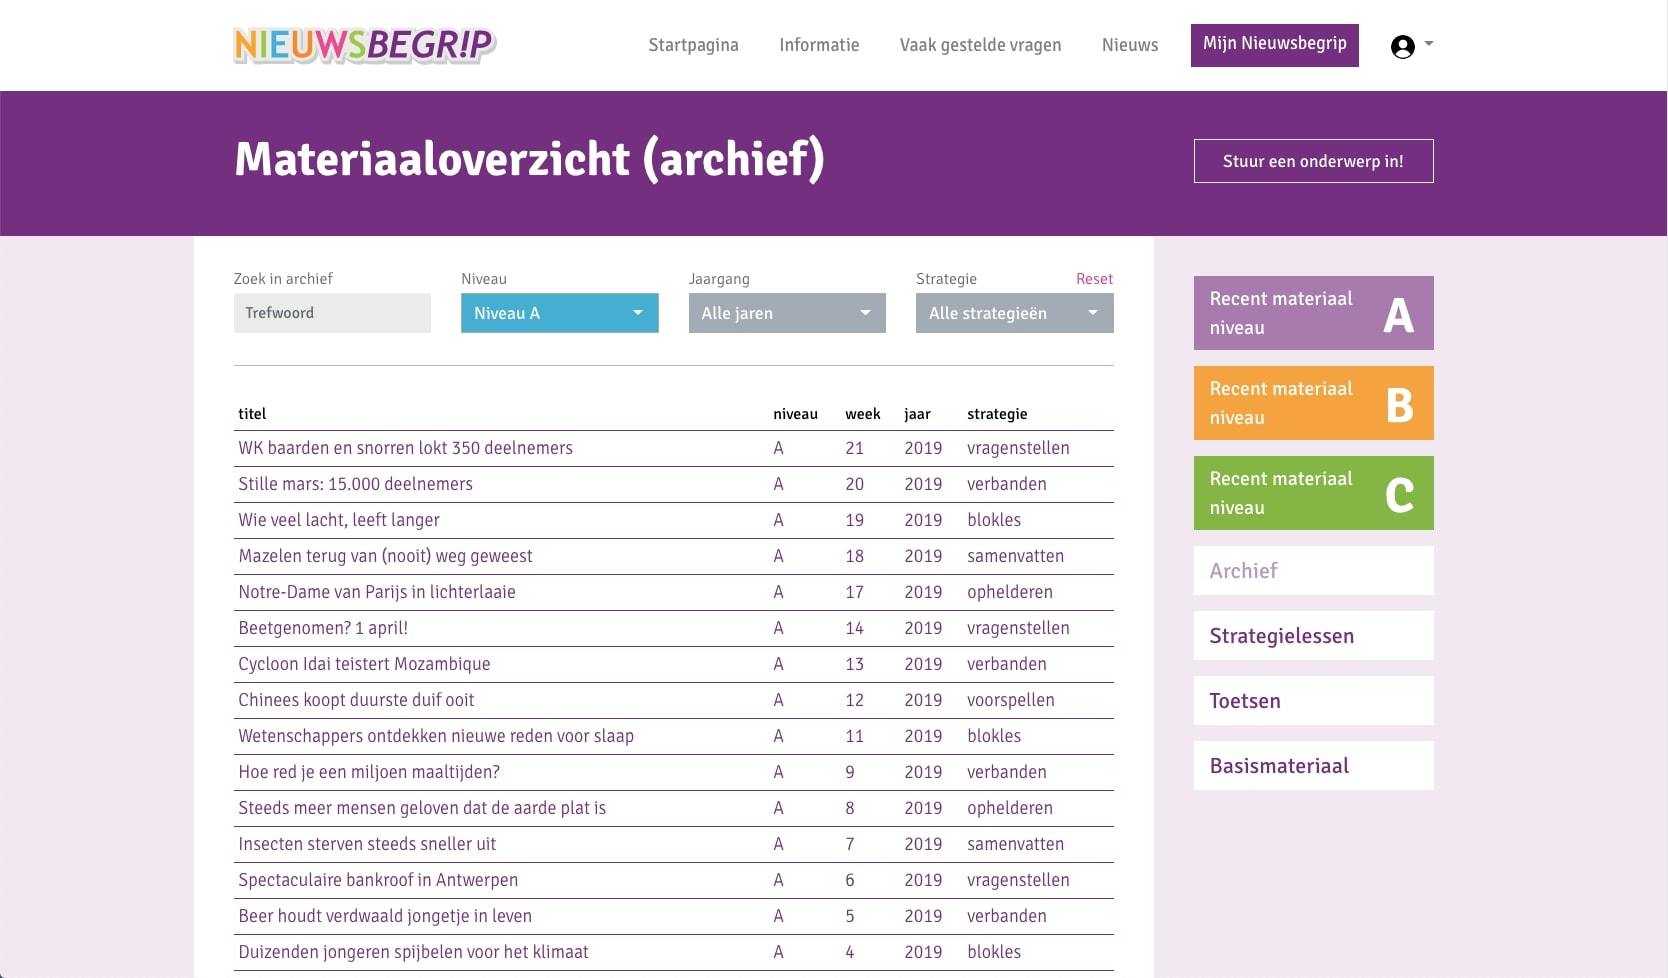Click the Mijn Nieuwsbegrip button
This screenshot has width=1668, height=978.
[x=1274, y=45]
